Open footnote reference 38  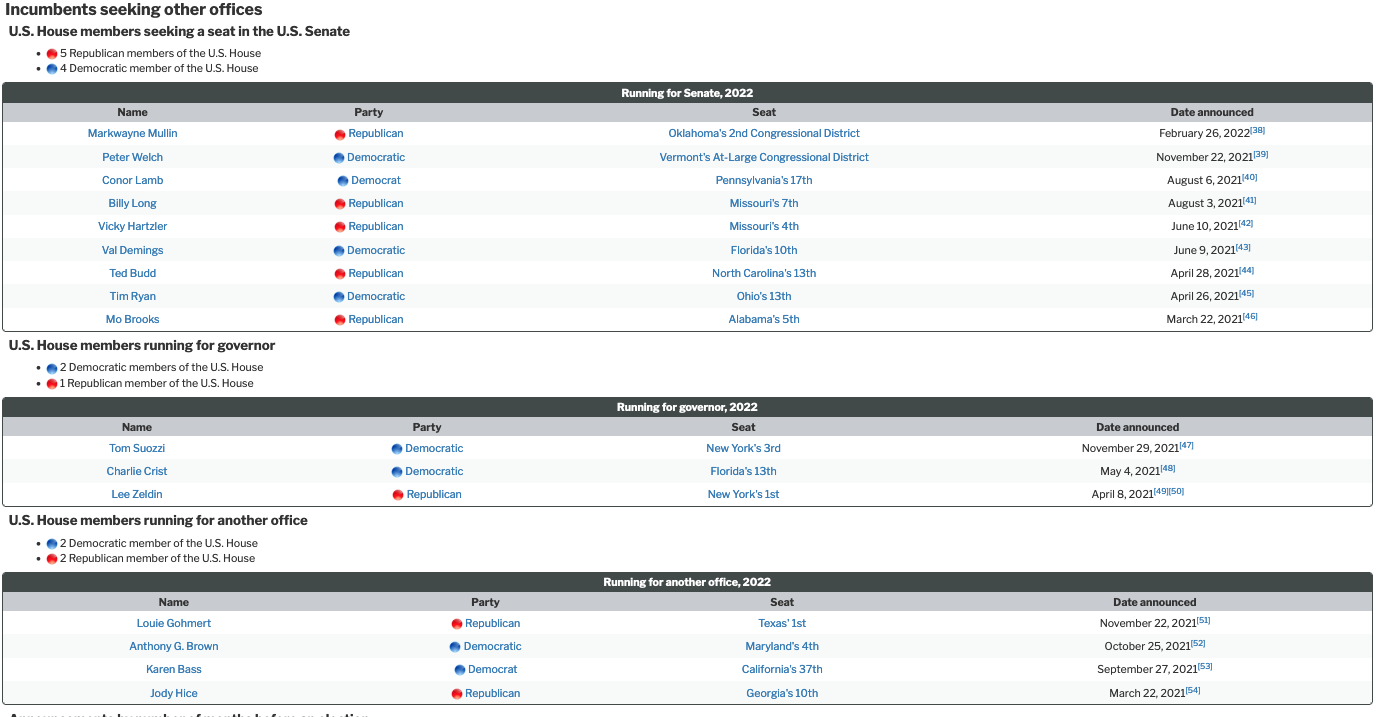[x=1258, y=131]
